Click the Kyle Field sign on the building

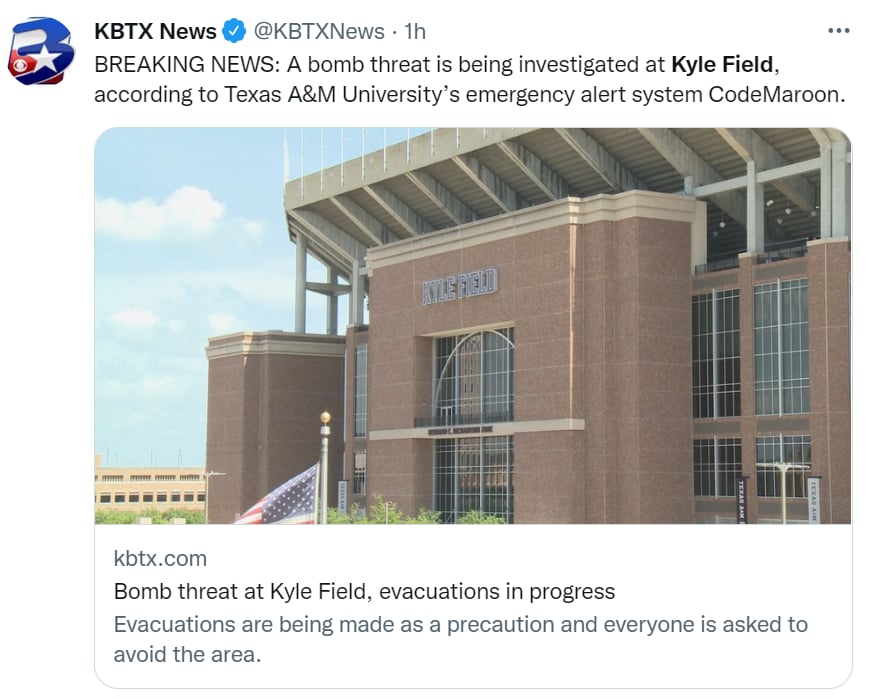[460, 287]
